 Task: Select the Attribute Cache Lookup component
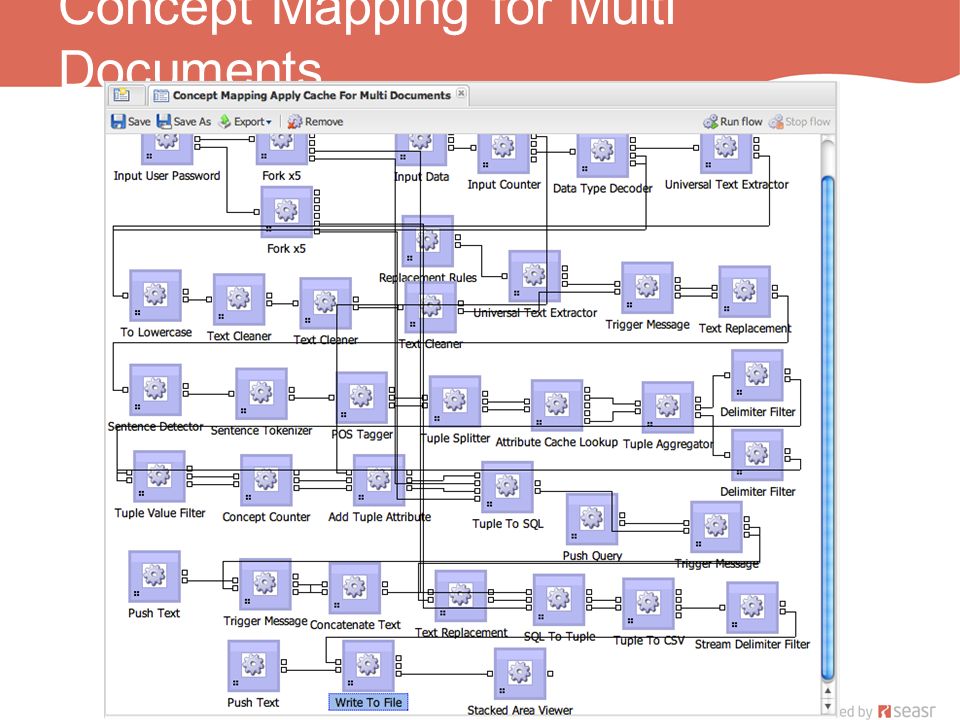557,405
